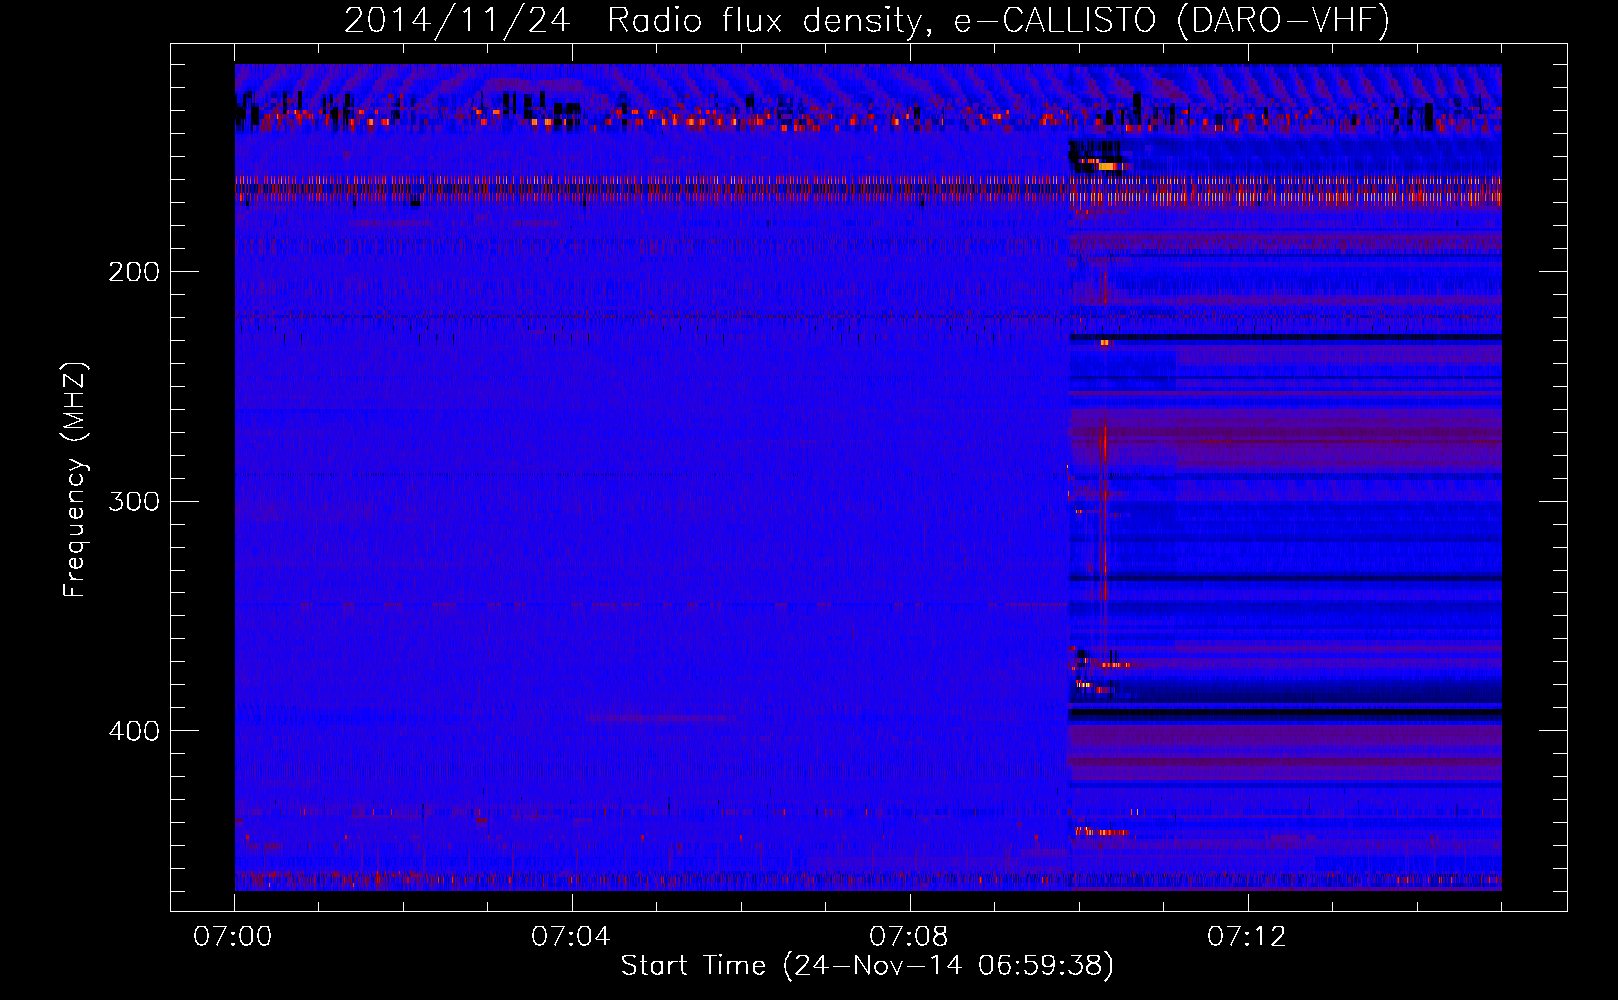Click the '07:00' time tick label
The height and width of the screenshot is (1000, 1618).
[233, 937]
